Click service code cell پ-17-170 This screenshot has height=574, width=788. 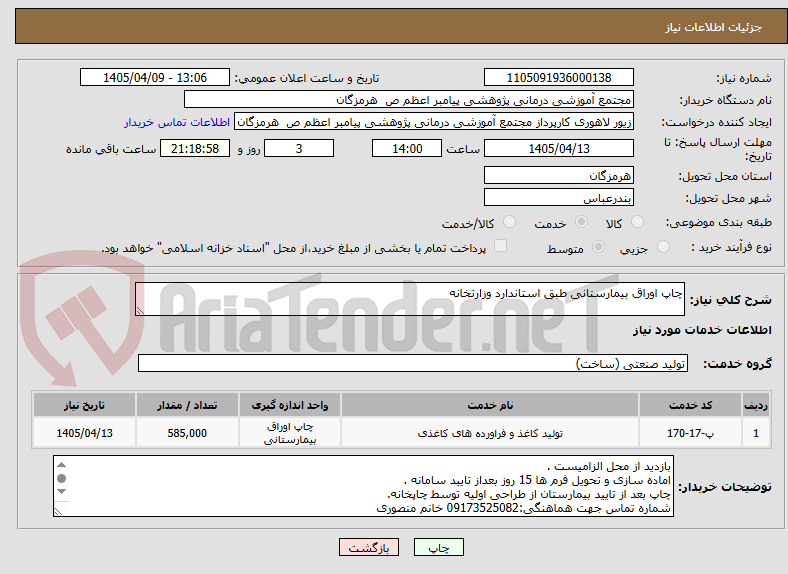pyautogui.click(x=691, y=433)
